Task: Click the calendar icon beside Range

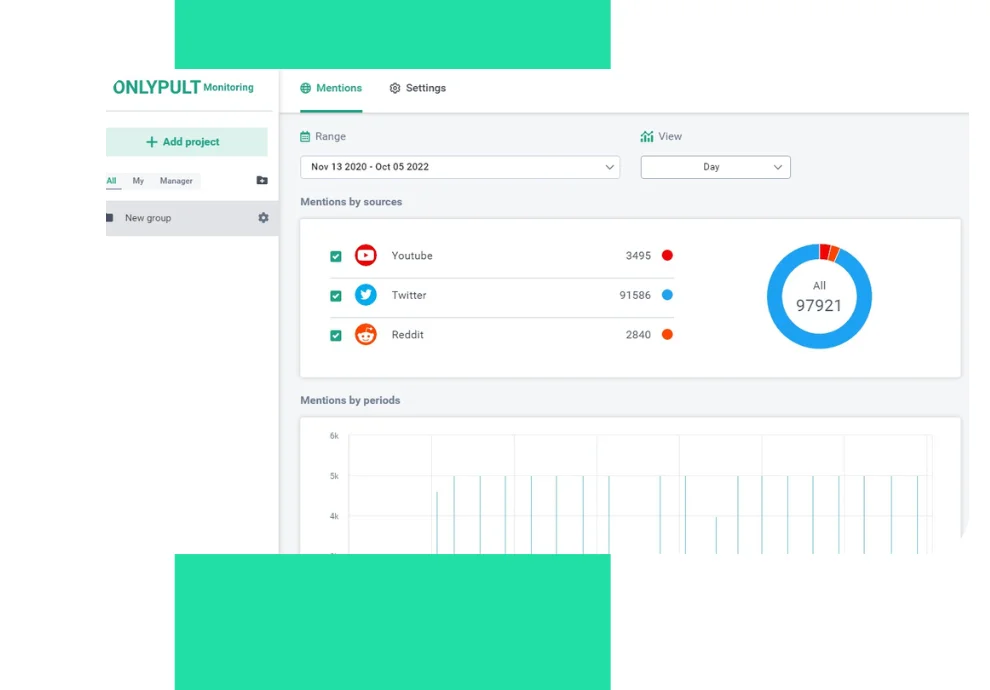Action: click(305, 136)
